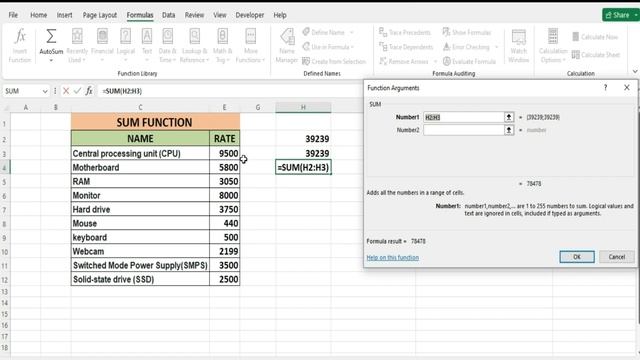Collapse dialog via Number2 range selector
Viewport: 640px width, 360px height.
509,130
